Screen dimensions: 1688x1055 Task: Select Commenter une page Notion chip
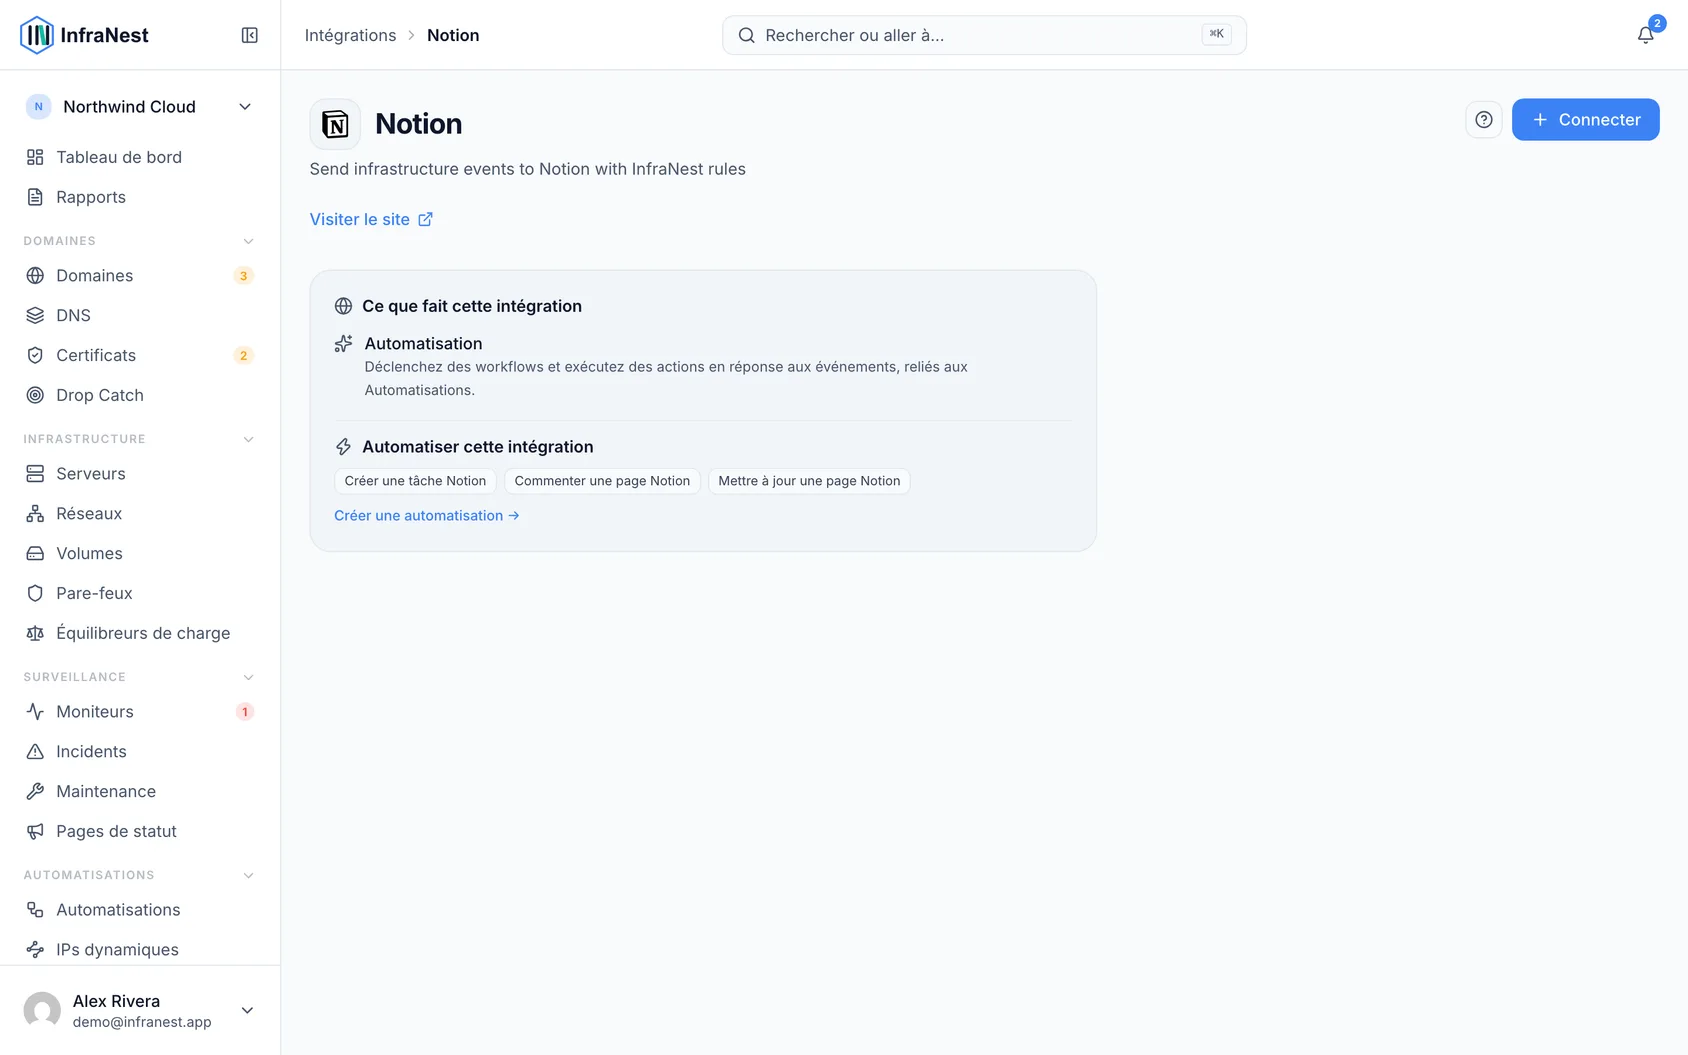pyautogui.click(x=602, y=481)
